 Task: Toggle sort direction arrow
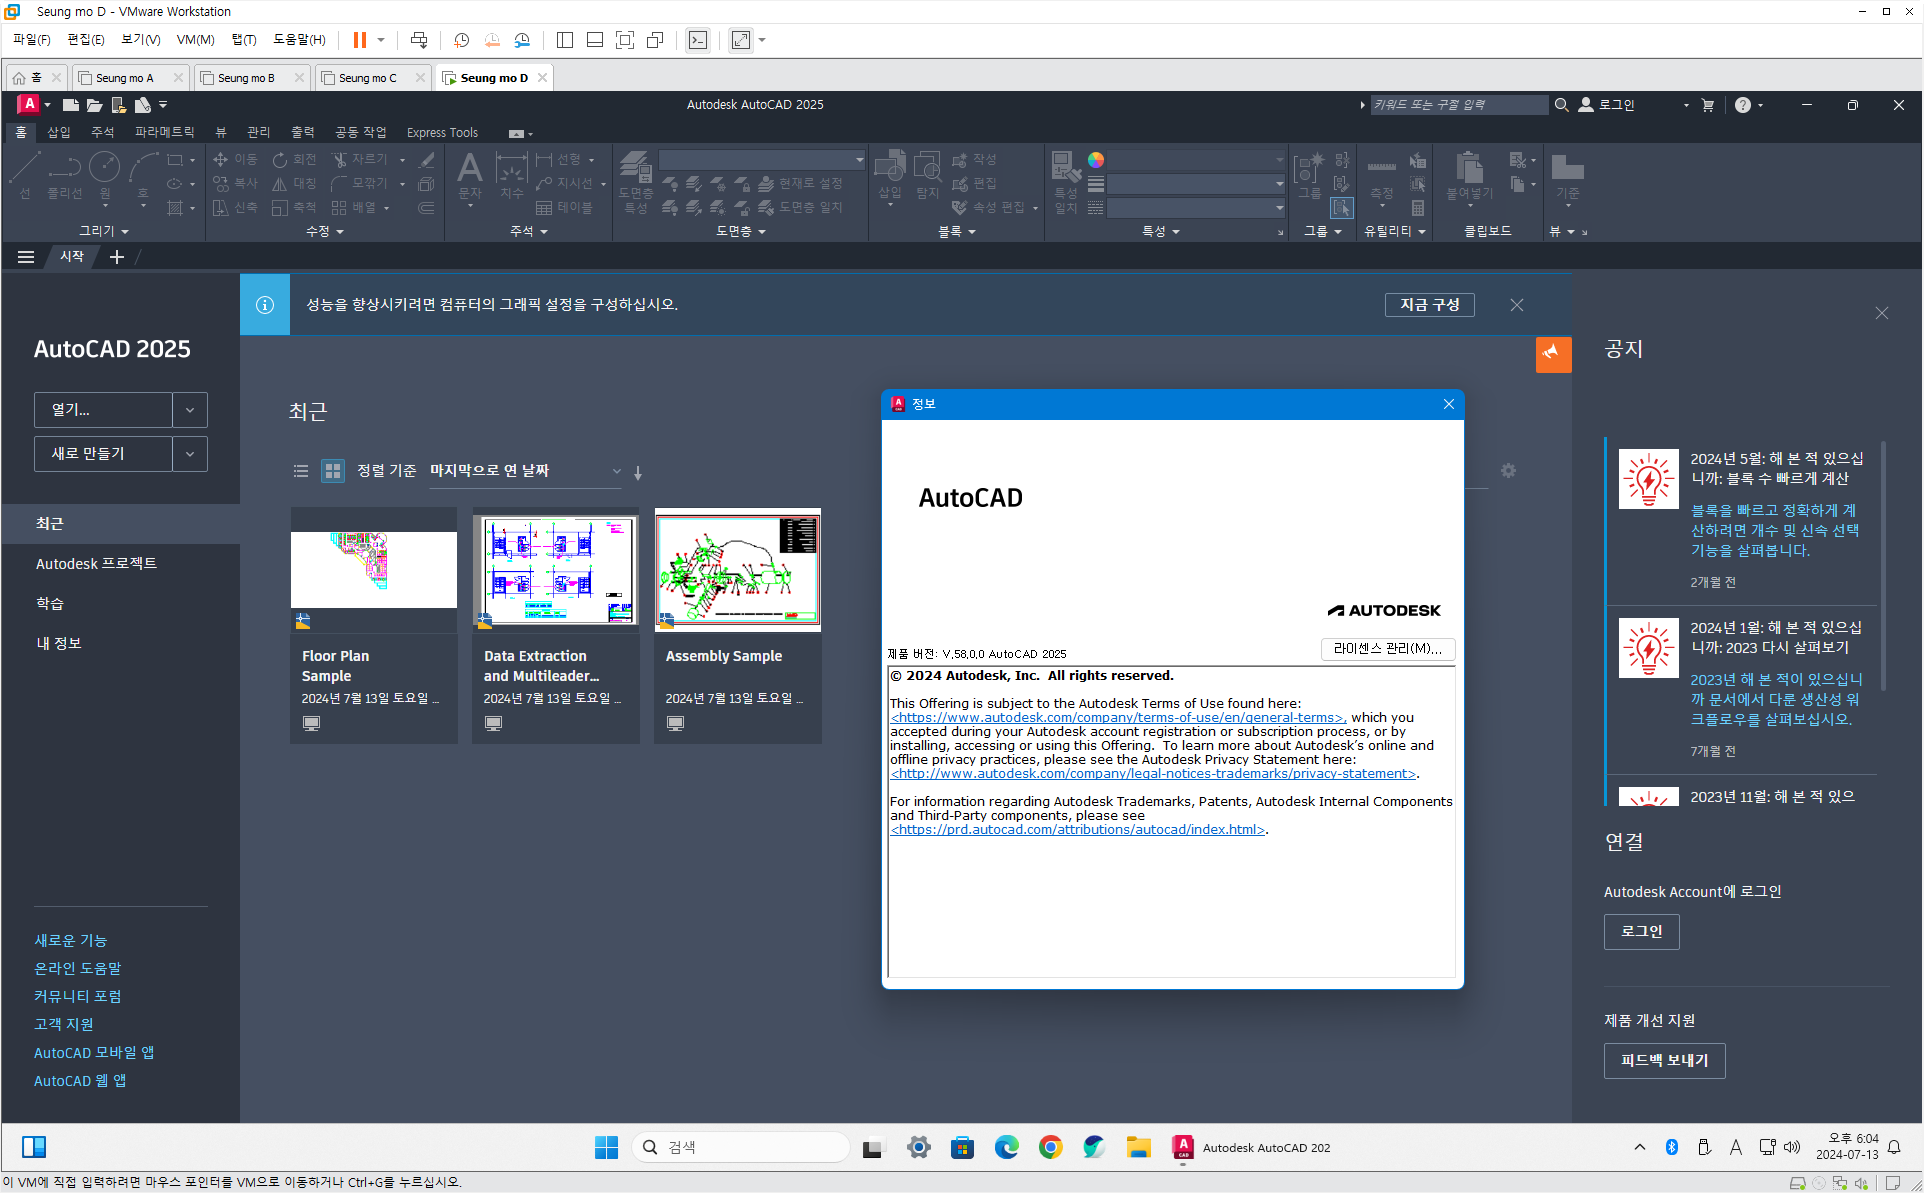[638, 473]
